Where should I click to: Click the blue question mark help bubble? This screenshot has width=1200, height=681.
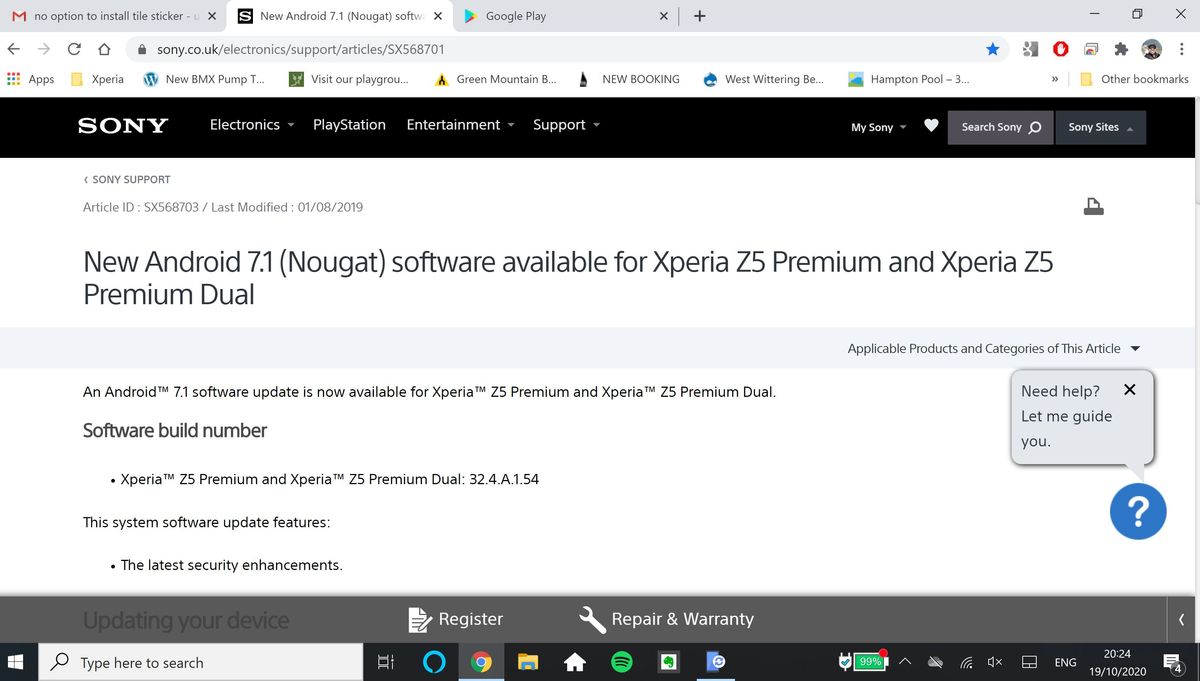pos(1138,511)
